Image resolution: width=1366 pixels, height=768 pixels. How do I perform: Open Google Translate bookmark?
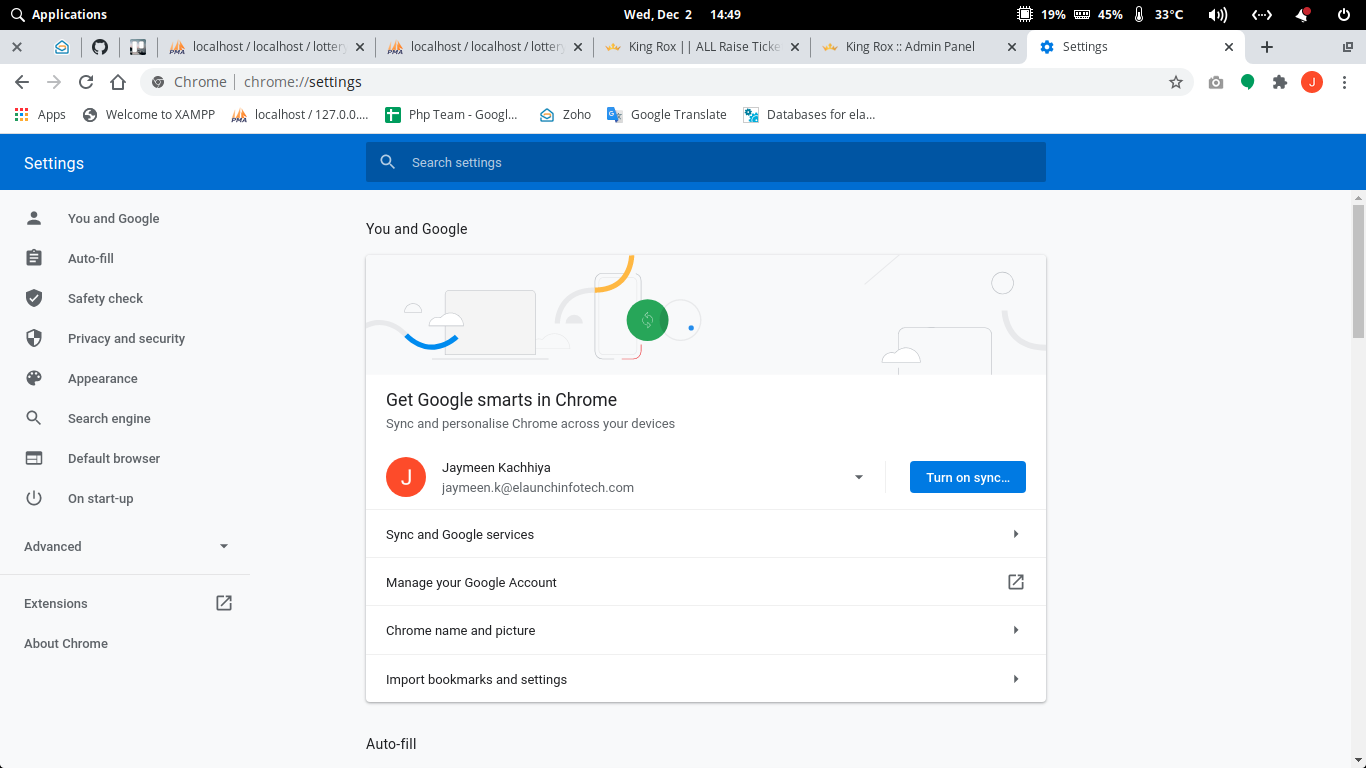(x=666, y=115)
